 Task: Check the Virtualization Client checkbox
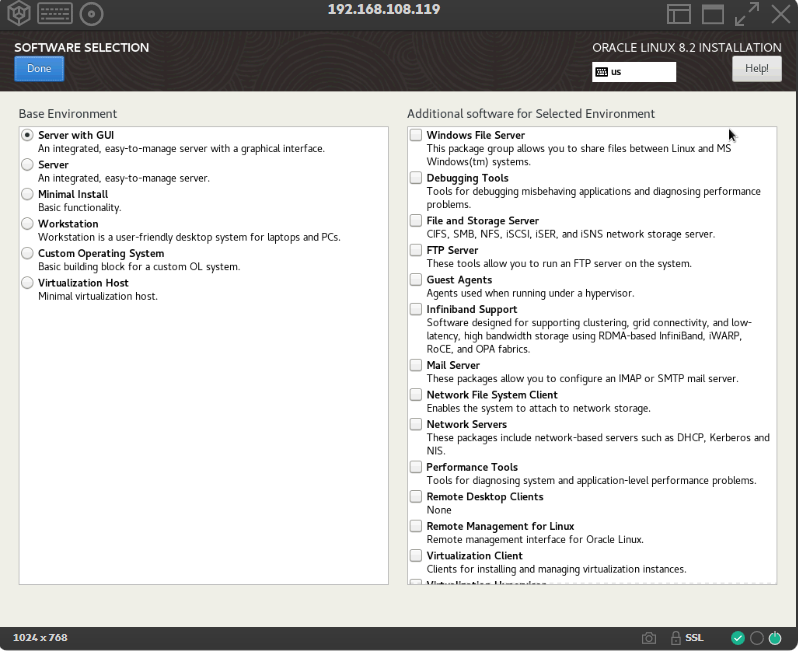pyautogui.click(x=416, y=555)
